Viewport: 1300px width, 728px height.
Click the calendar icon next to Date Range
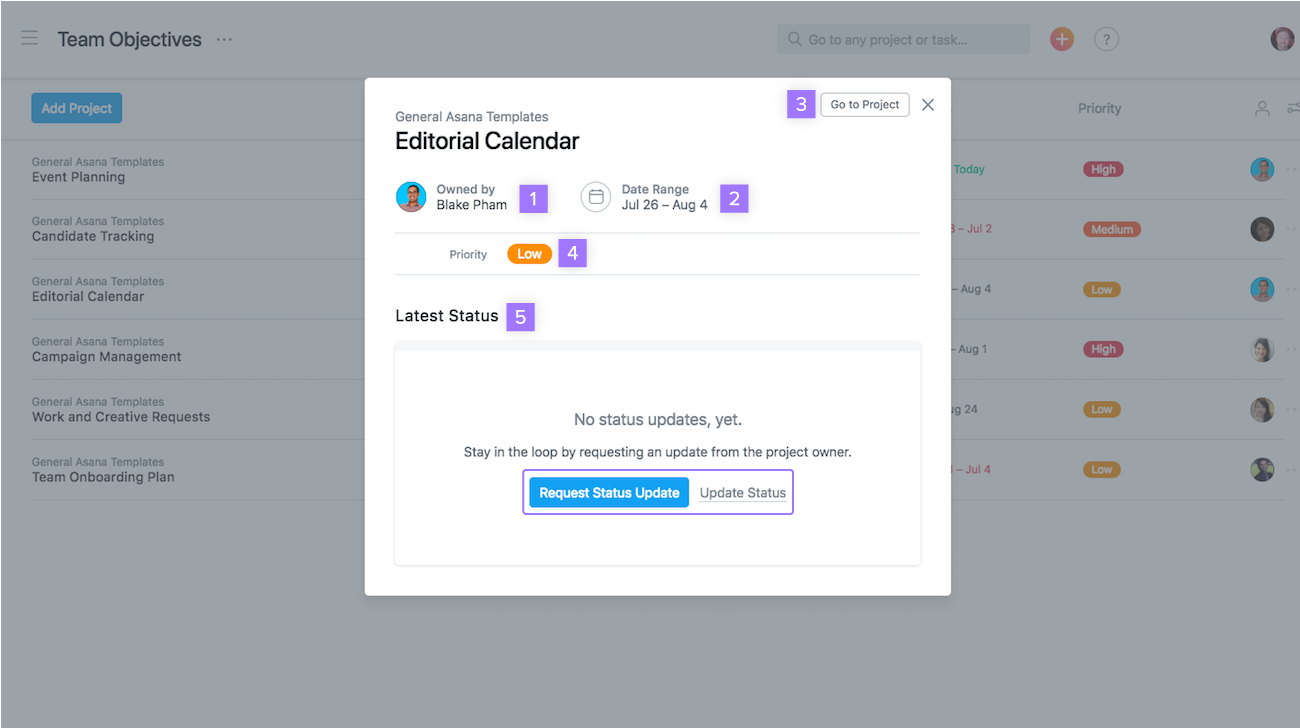(596, 197)
